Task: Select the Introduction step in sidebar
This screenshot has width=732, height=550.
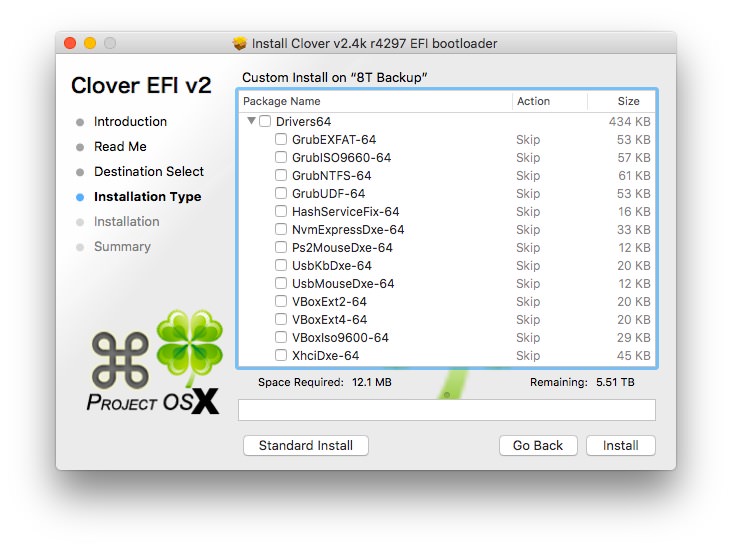Action: 130,121
